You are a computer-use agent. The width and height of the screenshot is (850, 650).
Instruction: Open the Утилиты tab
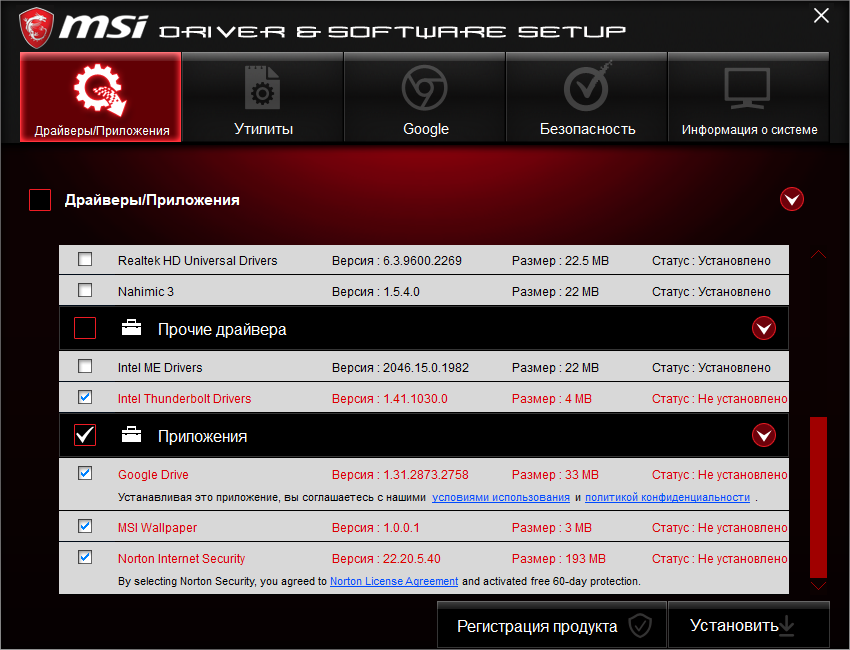point(262,97)
